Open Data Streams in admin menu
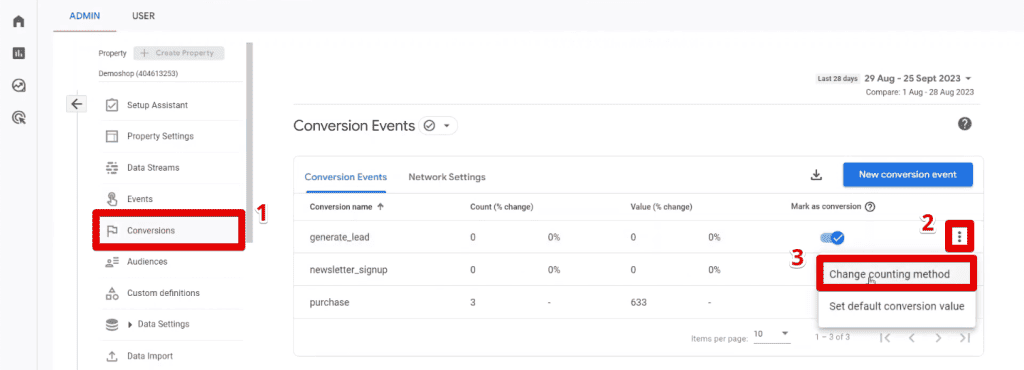 tap(153, 168)
